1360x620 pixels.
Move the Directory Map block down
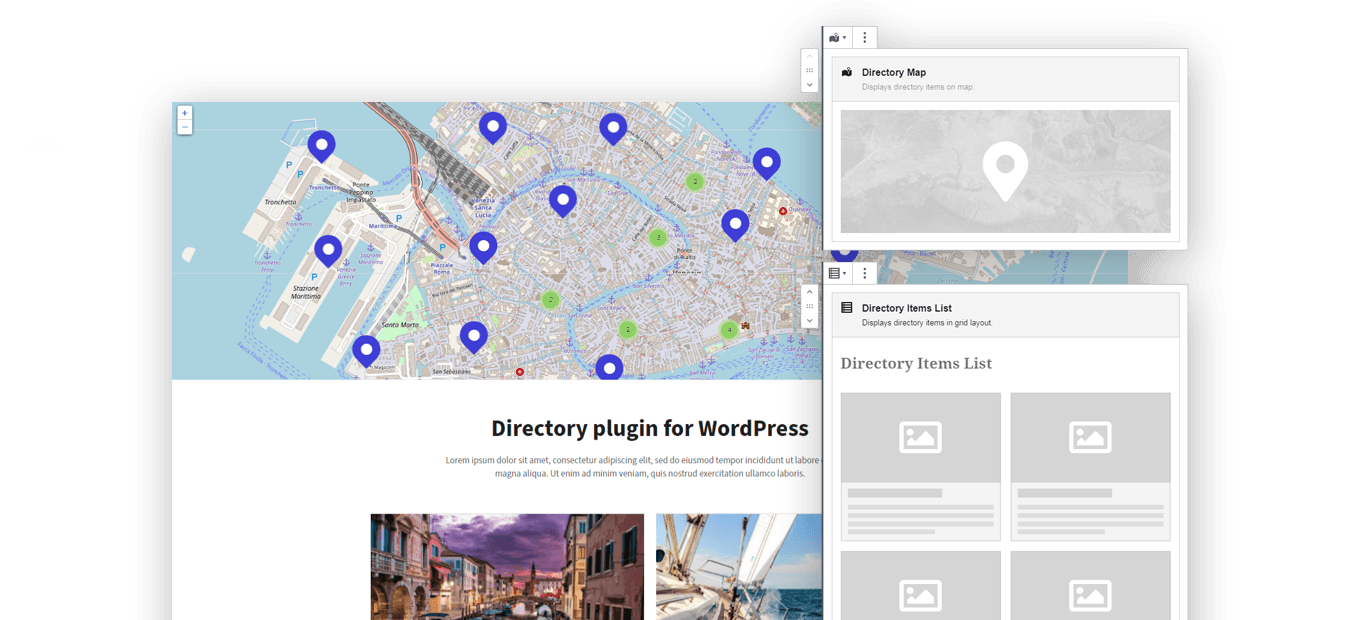tap(809, 85)
